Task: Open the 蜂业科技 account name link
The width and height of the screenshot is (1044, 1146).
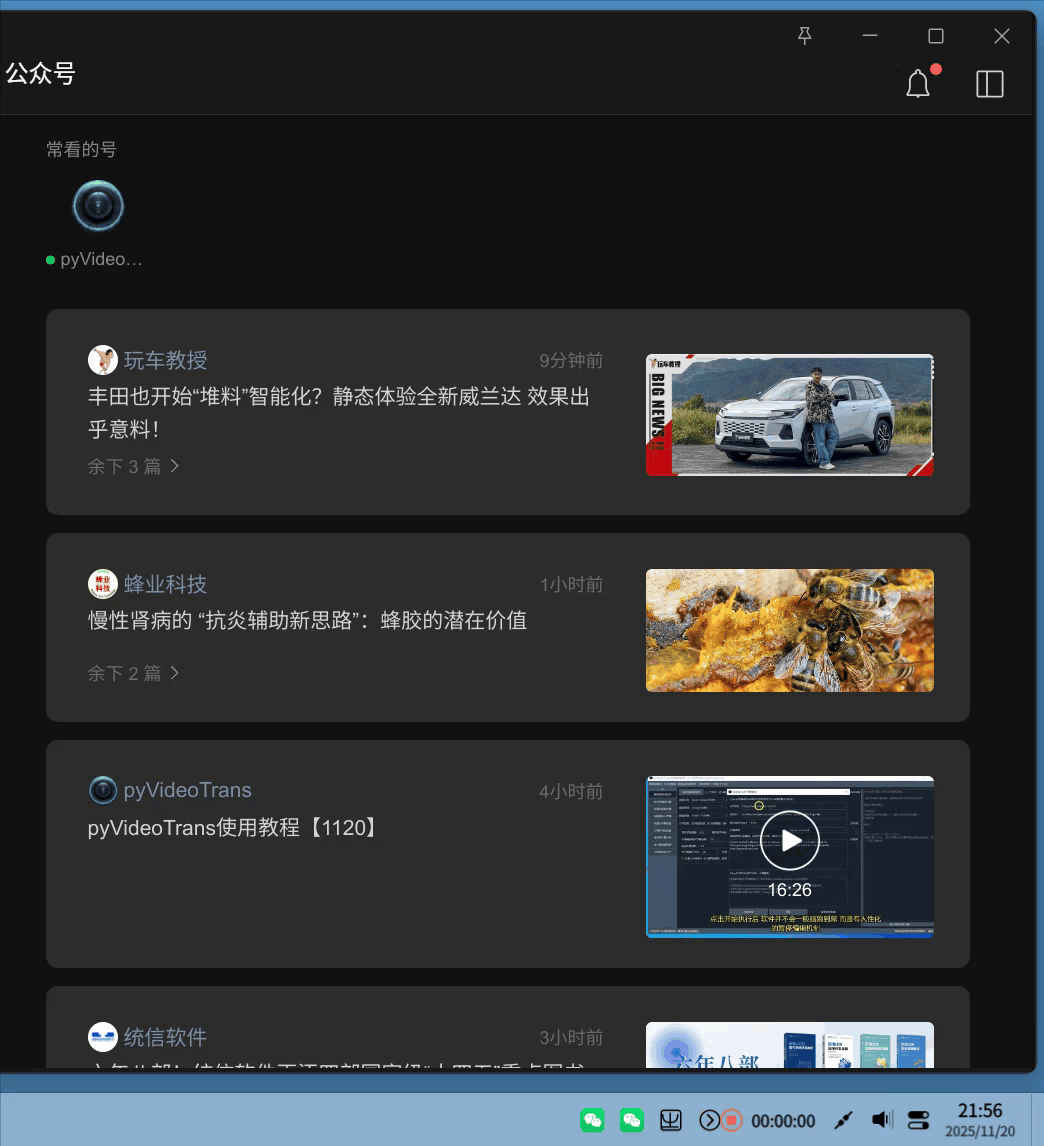Action: tap(165, 584)
